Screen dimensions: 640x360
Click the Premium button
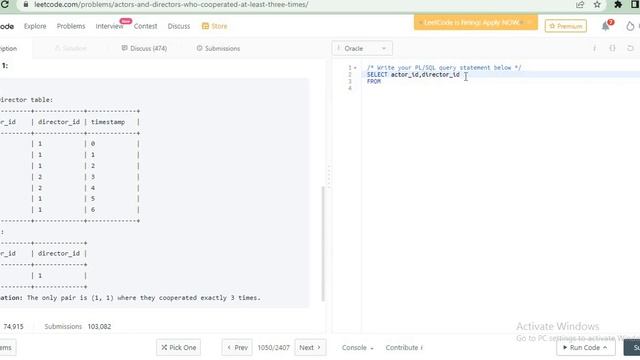(566, 26)
